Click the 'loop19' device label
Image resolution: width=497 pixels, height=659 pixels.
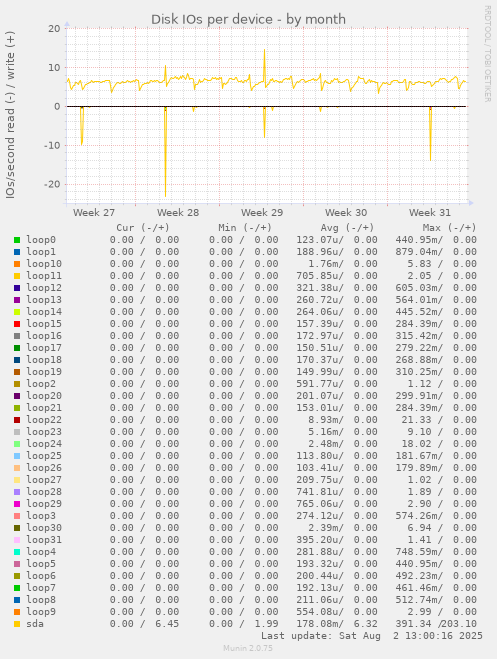pos(44,372)
